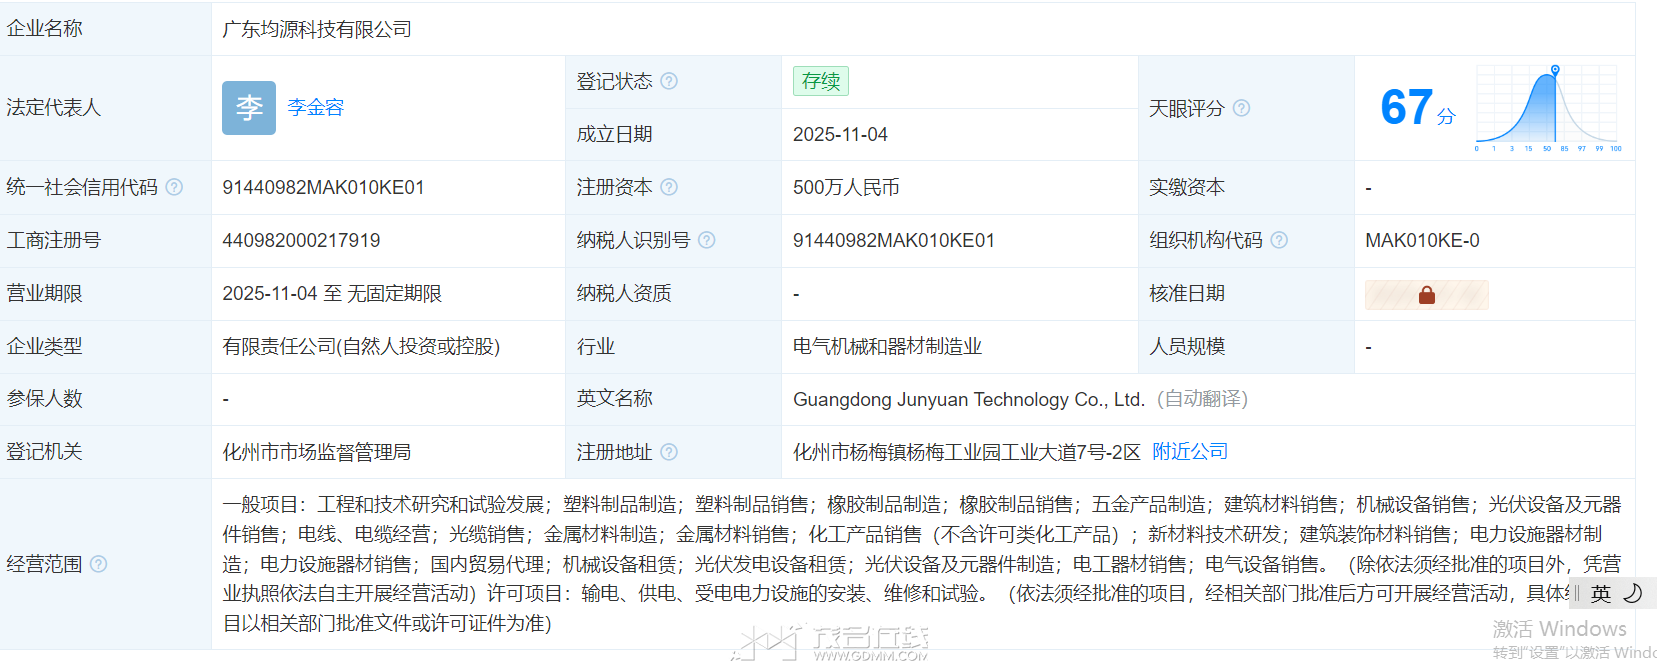The height and width of the screenshot is (666, 1657).
Task: Click help icon next to 组织机构代码
Action: [x=1279, y=240]
